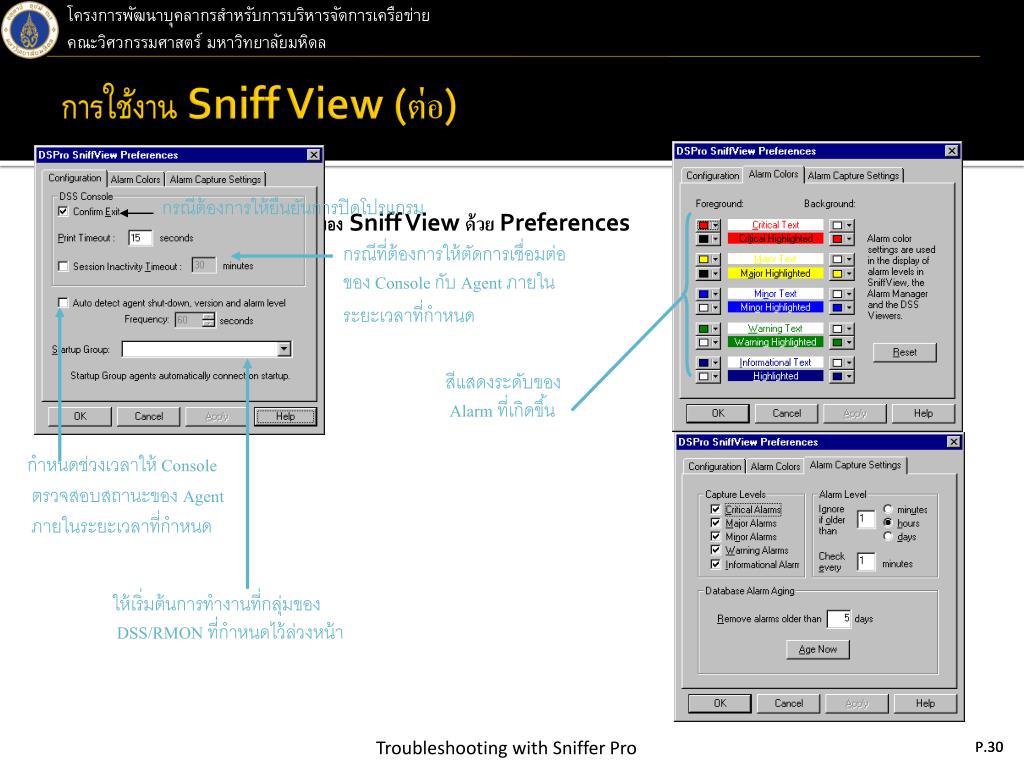
Task: Pick Minor Highlighted blue background color swatch
Action: tap(837, 308)
